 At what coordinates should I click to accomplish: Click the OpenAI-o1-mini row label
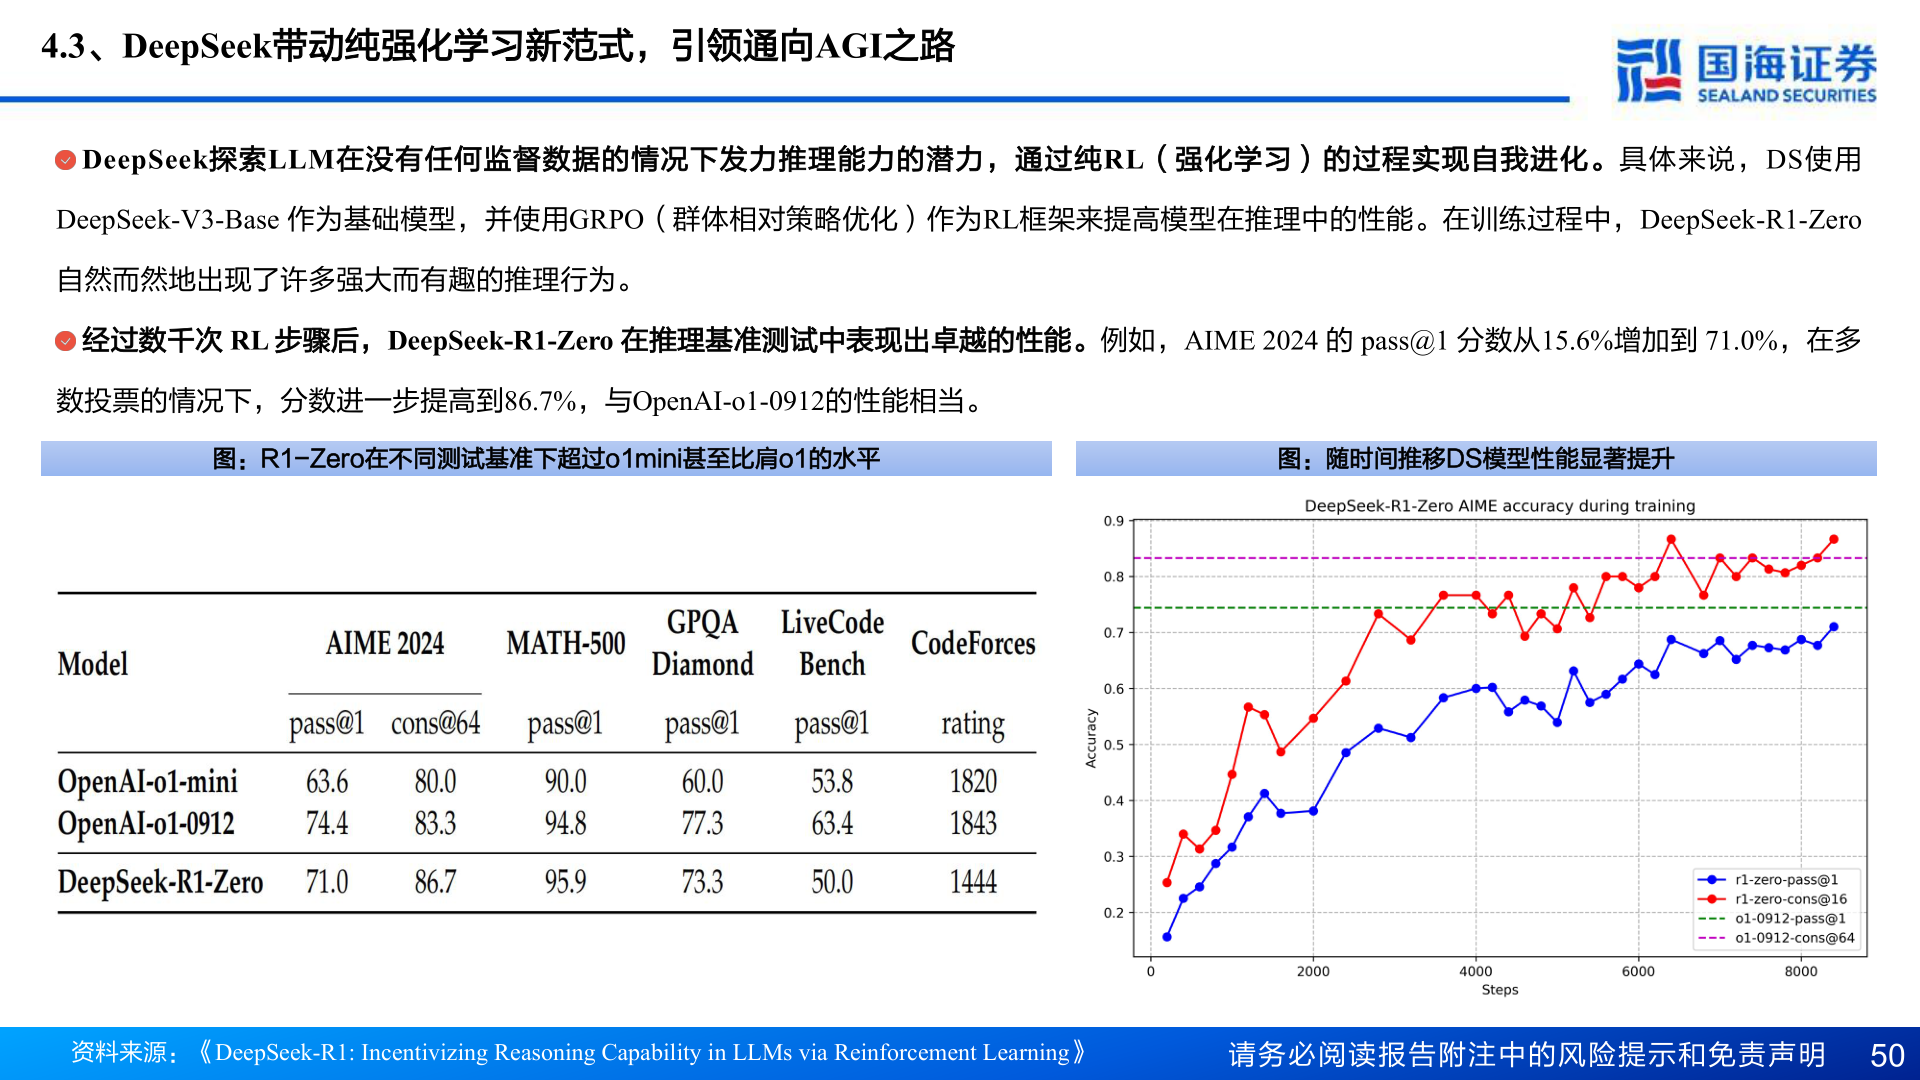148,782
